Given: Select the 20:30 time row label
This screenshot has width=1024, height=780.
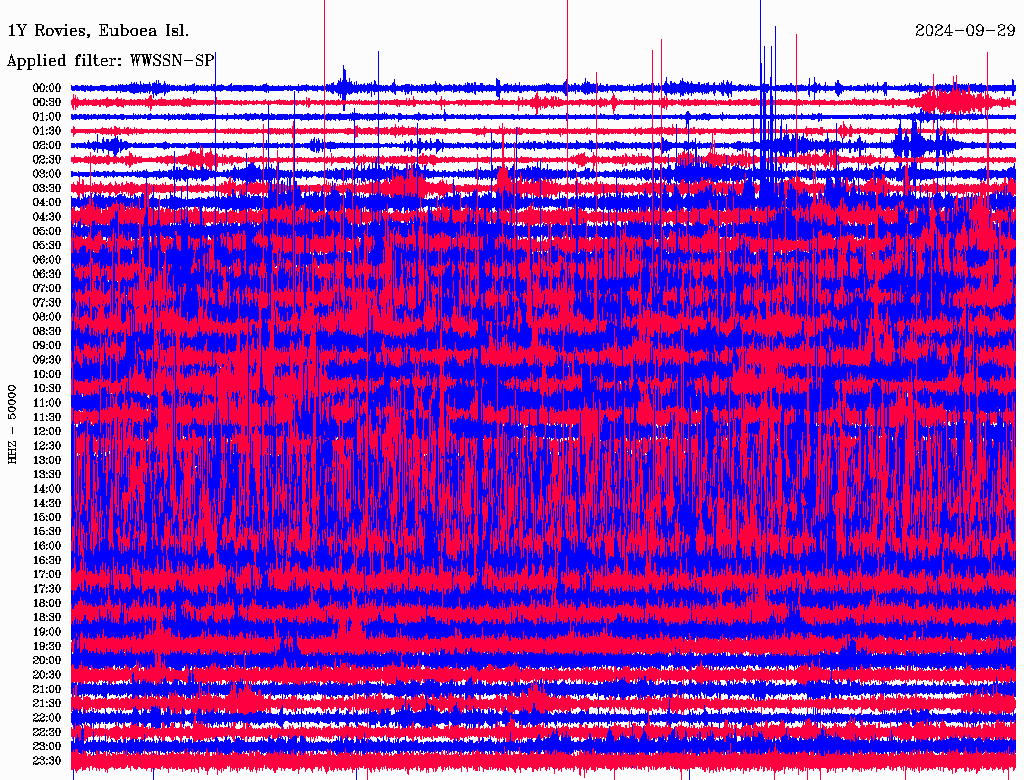Looking at the screenshot, I should pos(47,675).
